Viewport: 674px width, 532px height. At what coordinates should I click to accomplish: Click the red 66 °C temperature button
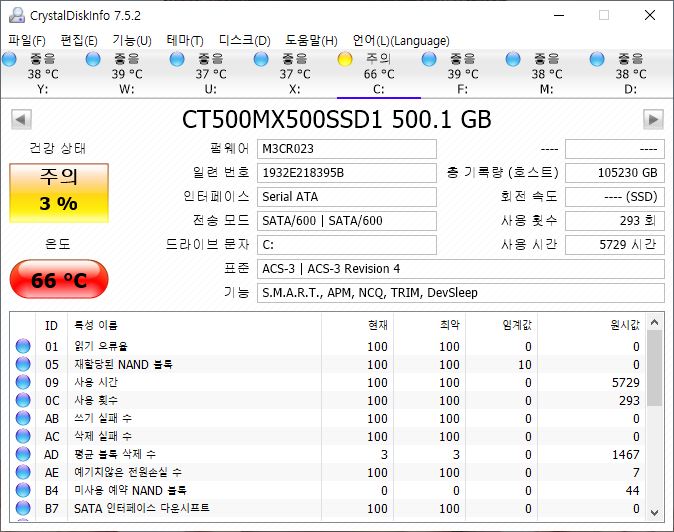(x=59, y=279)
